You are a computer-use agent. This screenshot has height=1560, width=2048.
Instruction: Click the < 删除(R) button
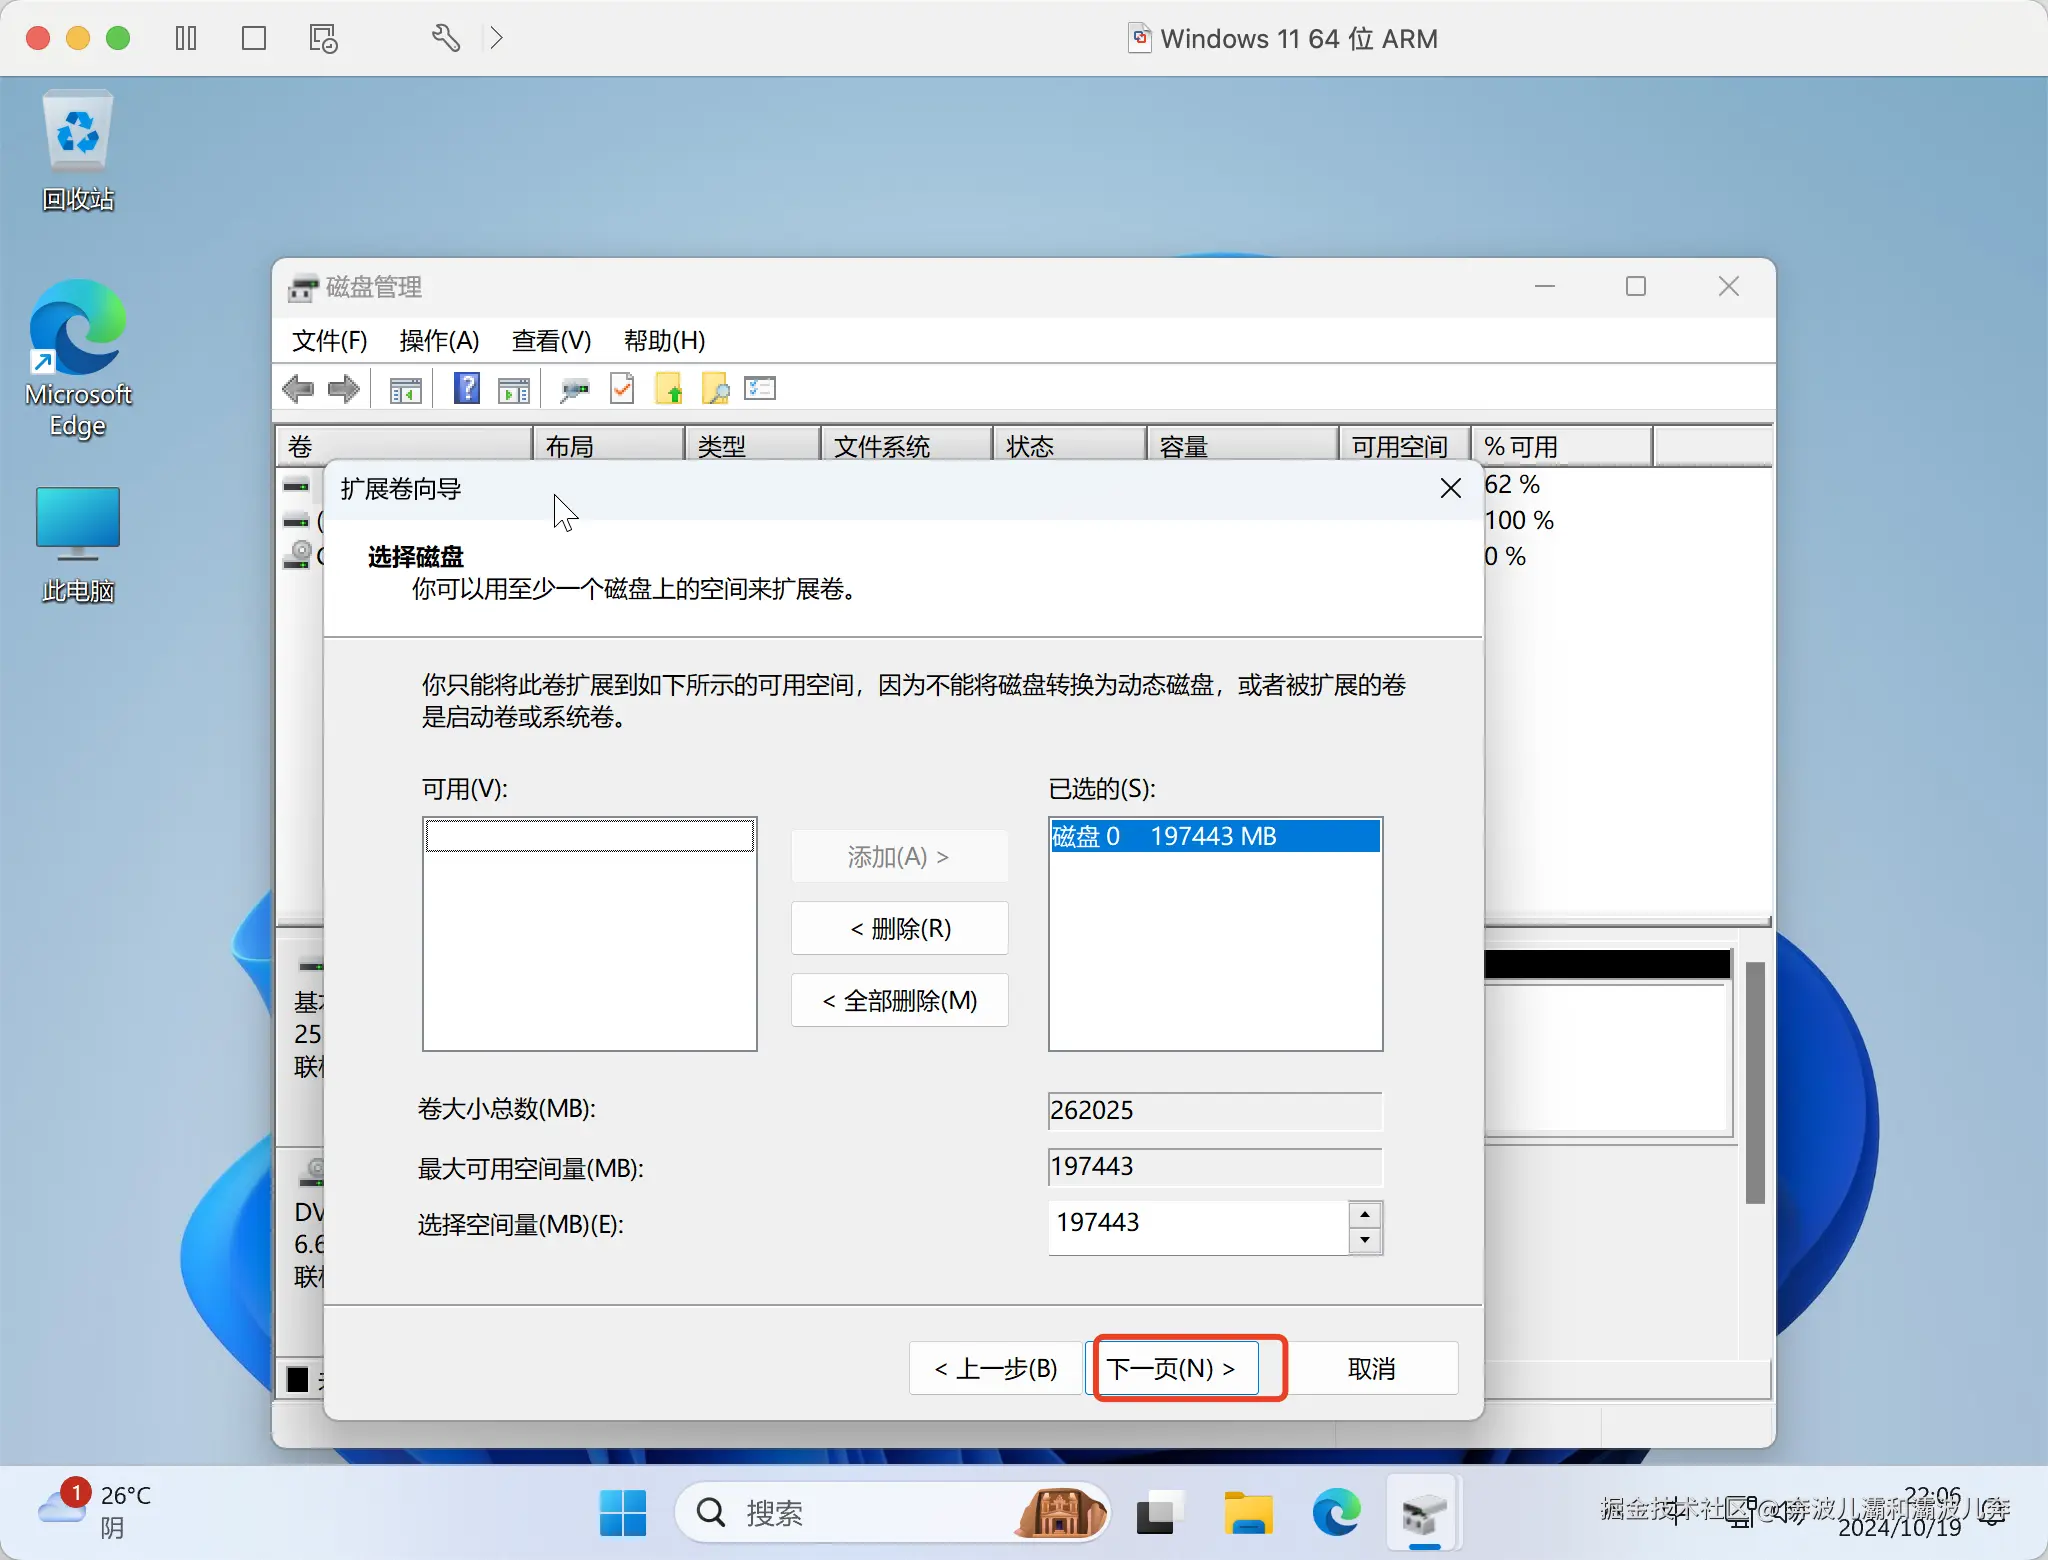click(900, 929)
